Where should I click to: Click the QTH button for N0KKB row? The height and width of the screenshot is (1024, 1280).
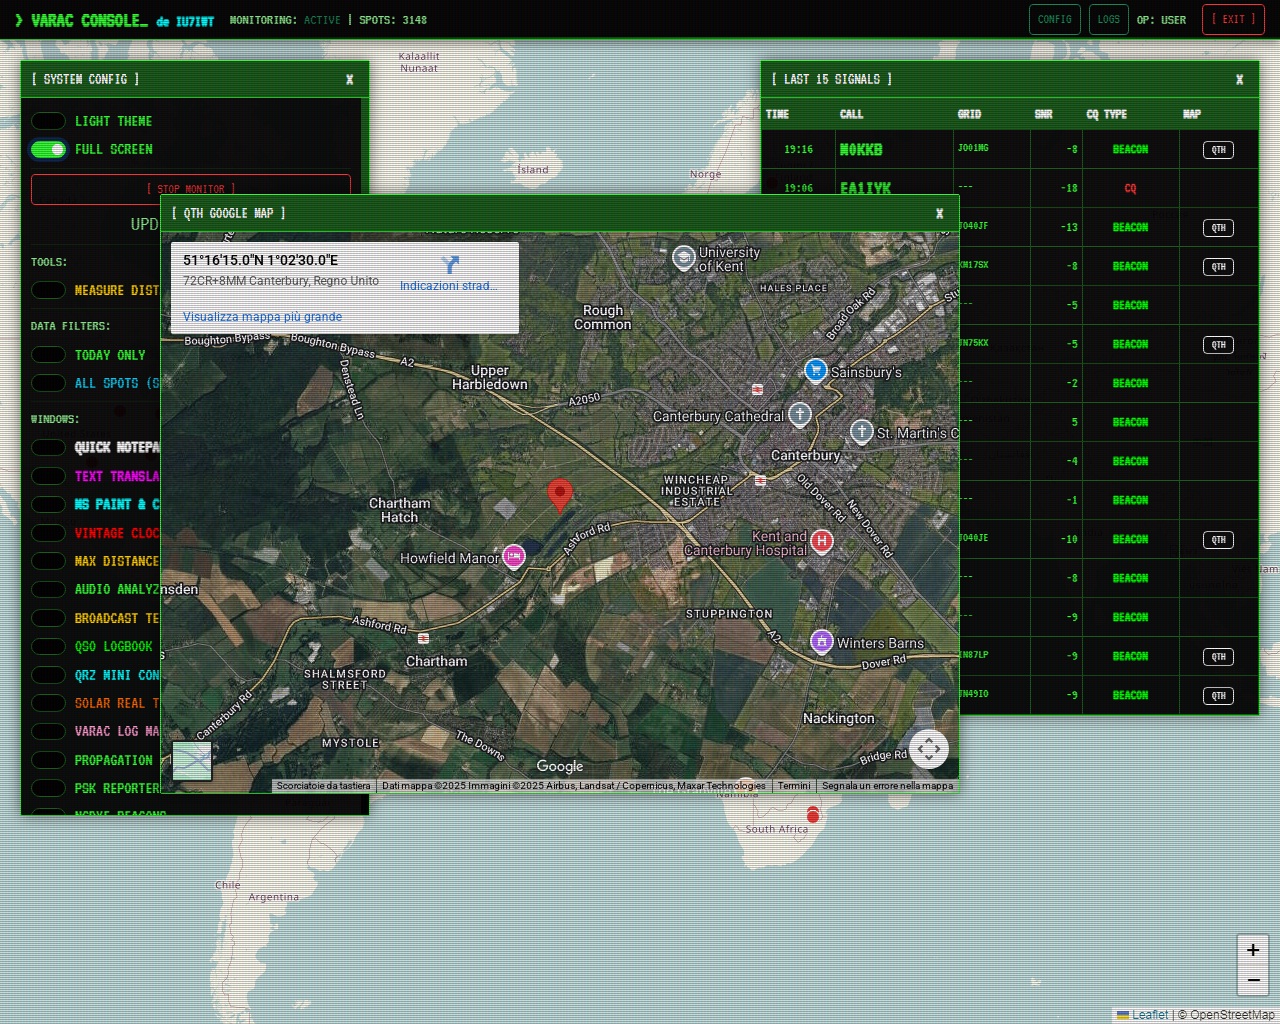pyautogui.click(x=1218, y=150)
